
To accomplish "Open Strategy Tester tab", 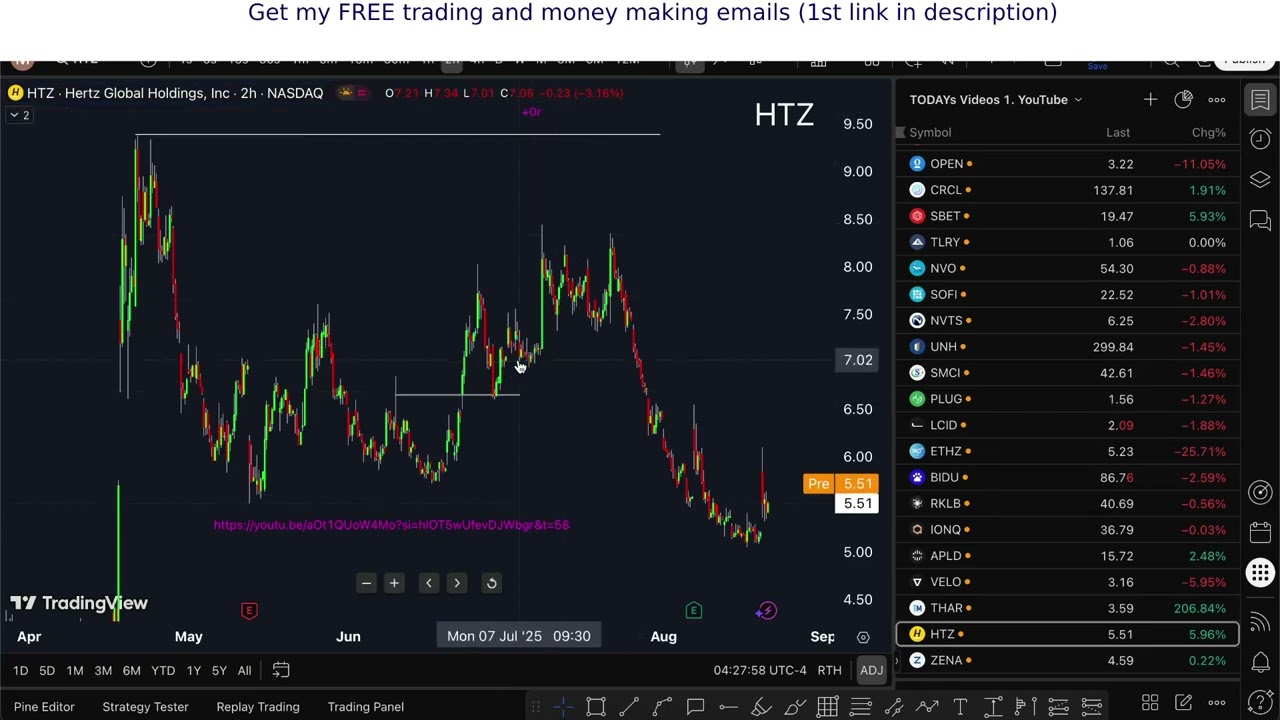I will point(145,707).
